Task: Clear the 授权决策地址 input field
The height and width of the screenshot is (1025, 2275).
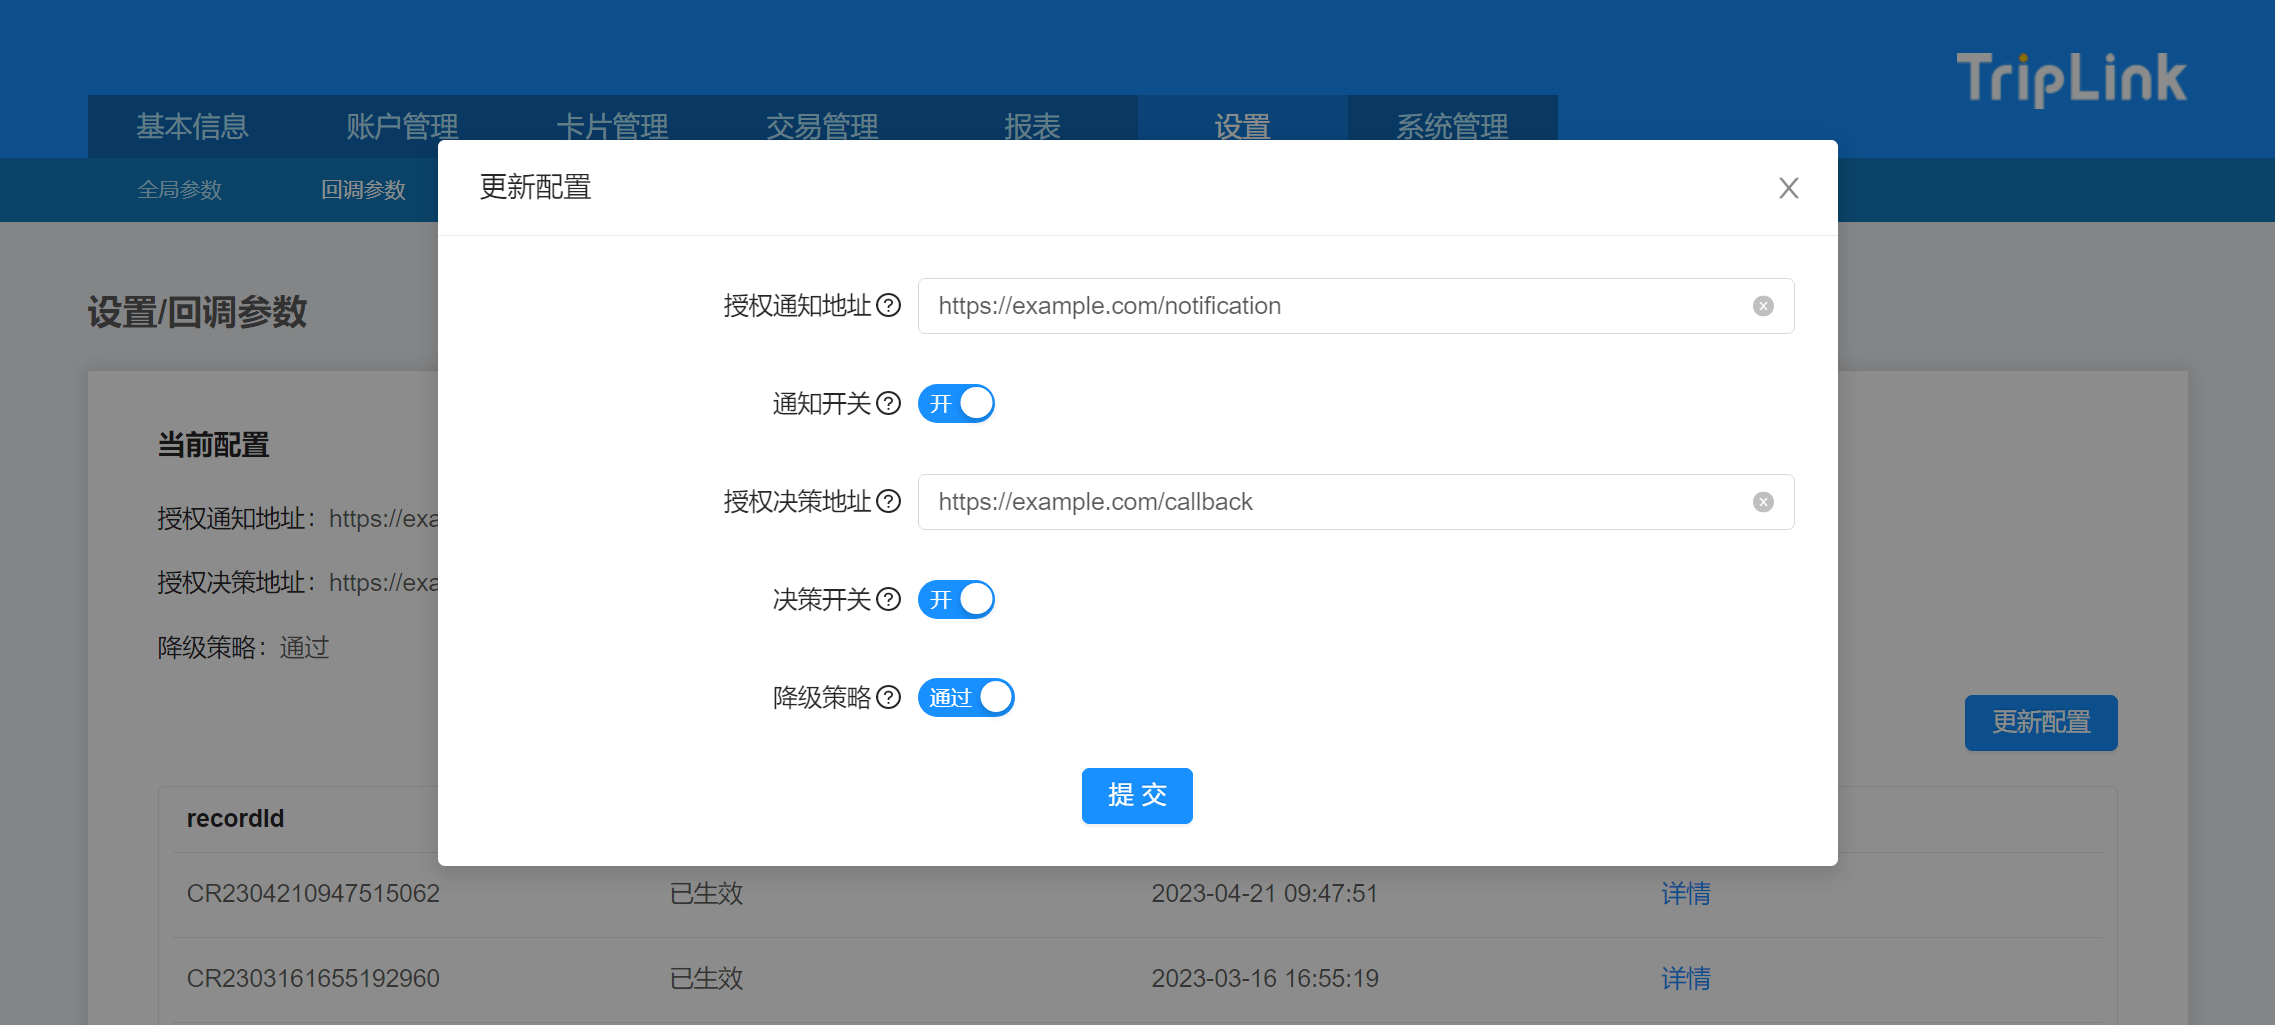Action: [x=1763, y=502]
